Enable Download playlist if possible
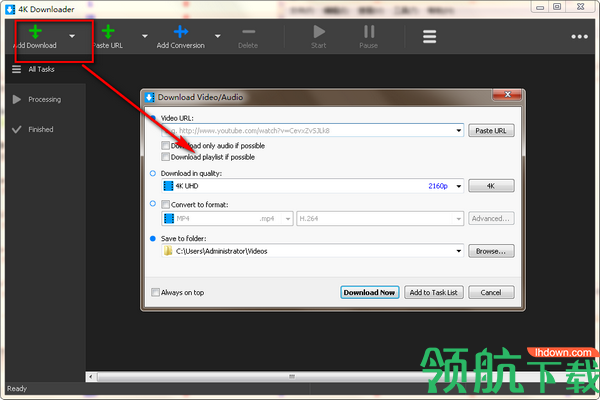Screen dimensions: 600x400 165,157
